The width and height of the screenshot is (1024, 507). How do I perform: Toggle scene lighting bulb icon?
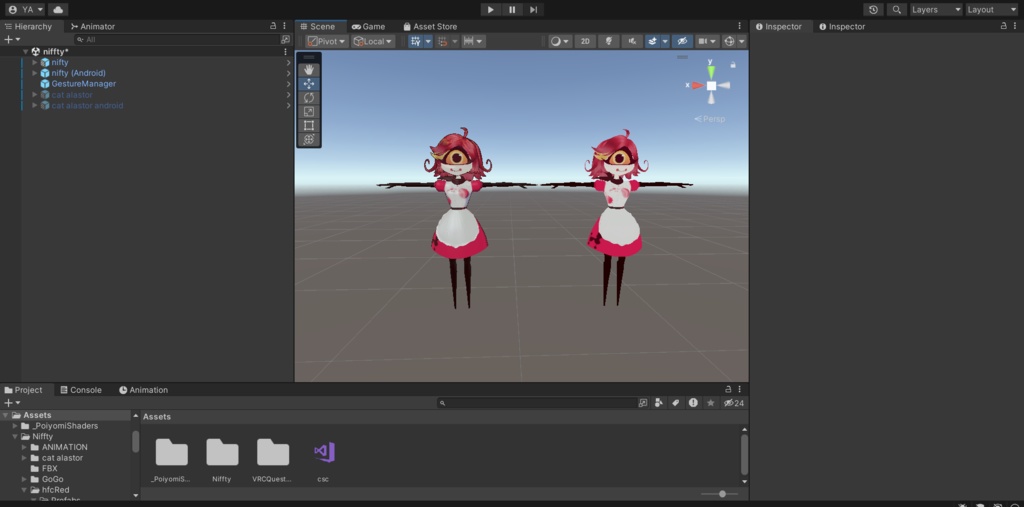(609, 41)
